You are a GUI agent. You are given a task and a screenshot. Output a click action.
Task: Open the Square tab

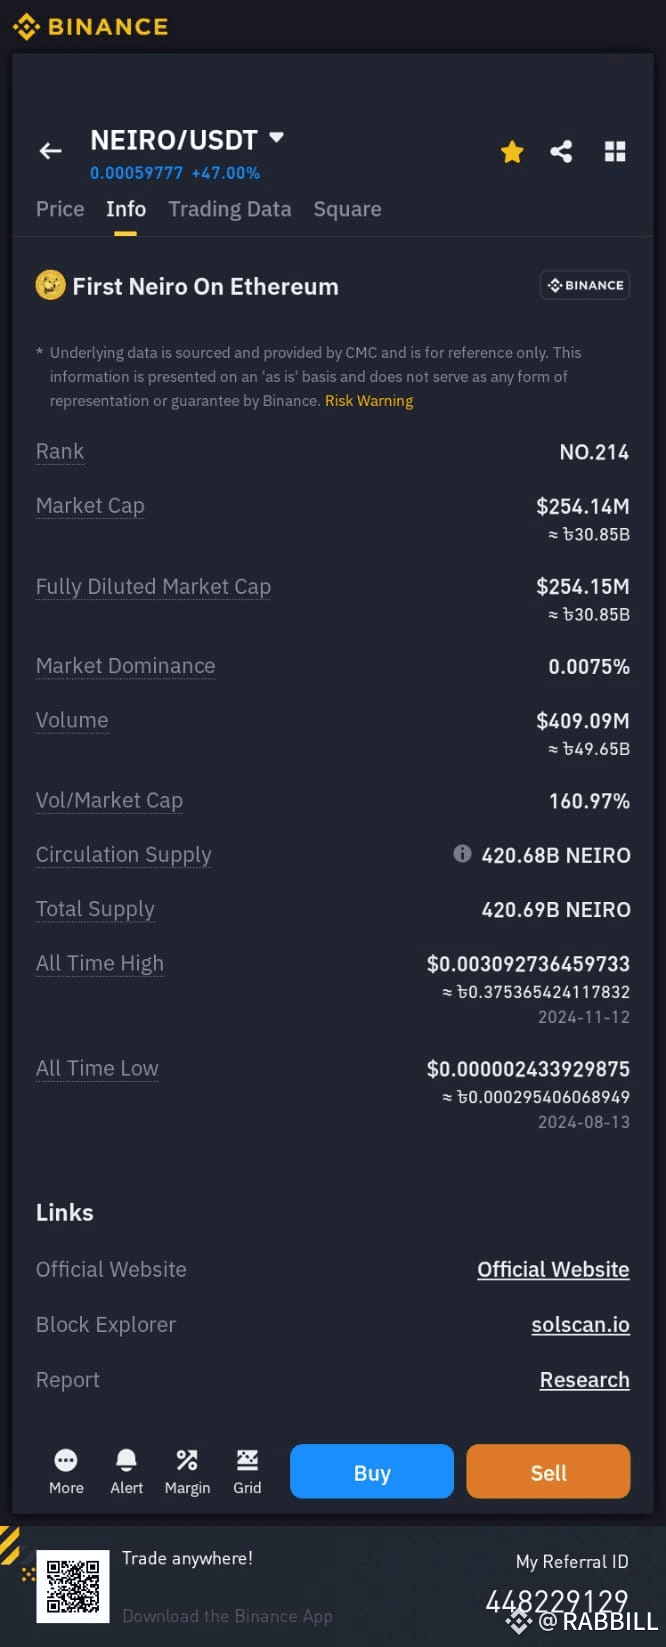tap(347, 209)
